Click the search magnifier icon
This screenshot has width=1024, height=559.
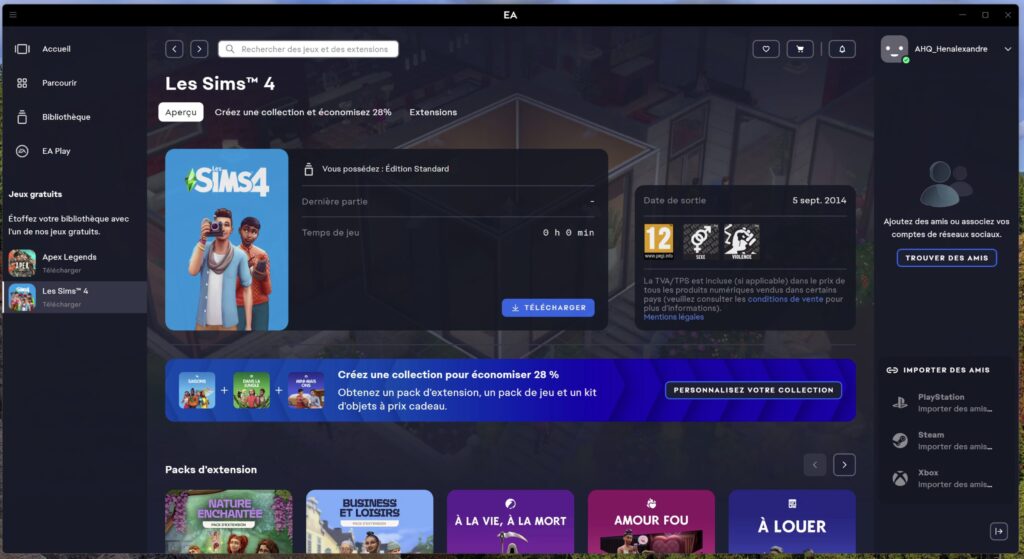(x=230, y=49)
